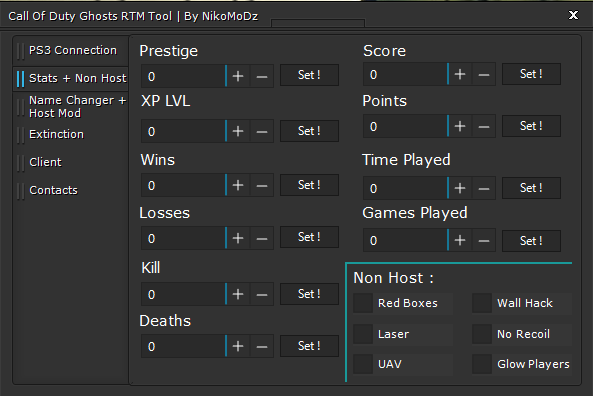Image resolution: width=593 pixels, height=396 pixels.
Task: Switch to Name Changer + Host Mod tab
Action: tap(72, 107)
